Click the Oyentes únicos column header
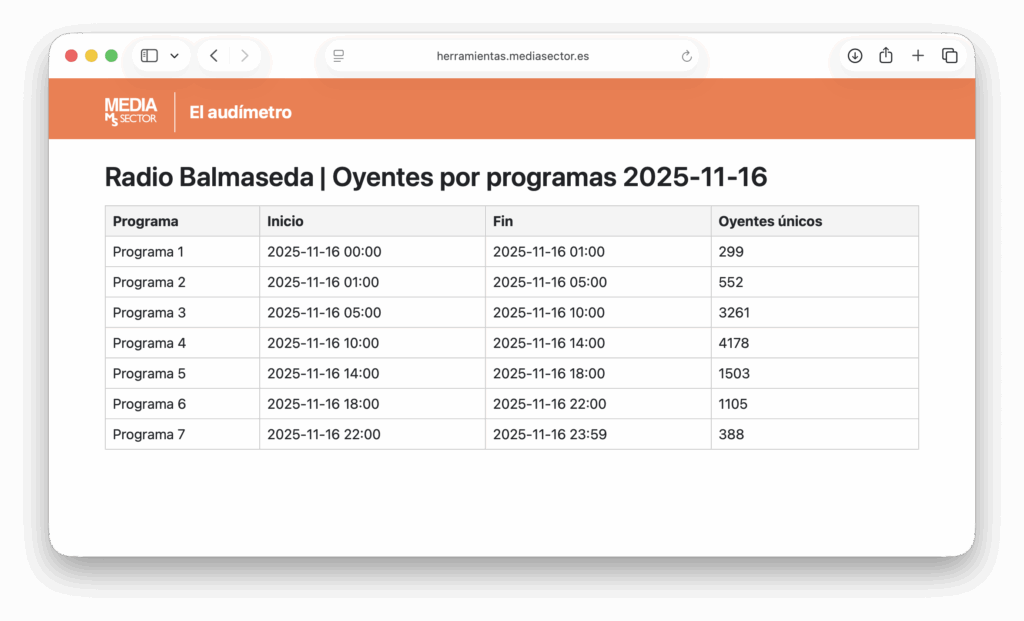 coord(770,221)
